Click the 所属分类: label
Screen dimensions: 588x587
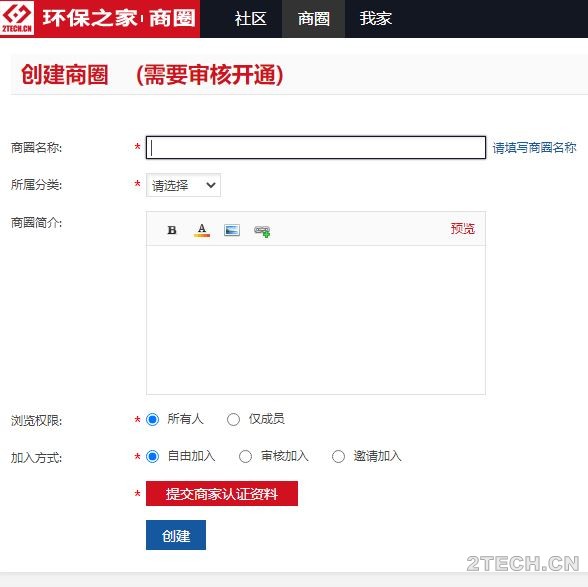tap(36, 185)
